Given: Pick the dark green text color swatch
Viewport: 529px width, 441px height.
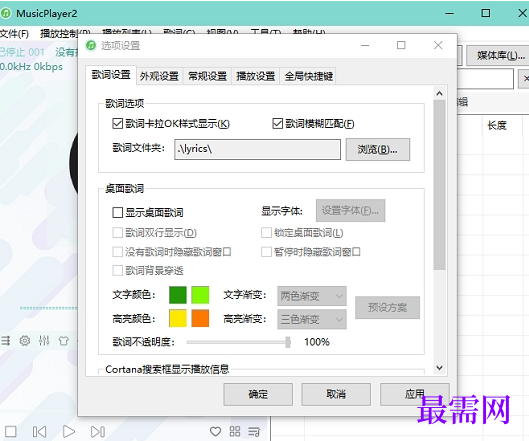Looking at the screenshot, I should 177,295.
